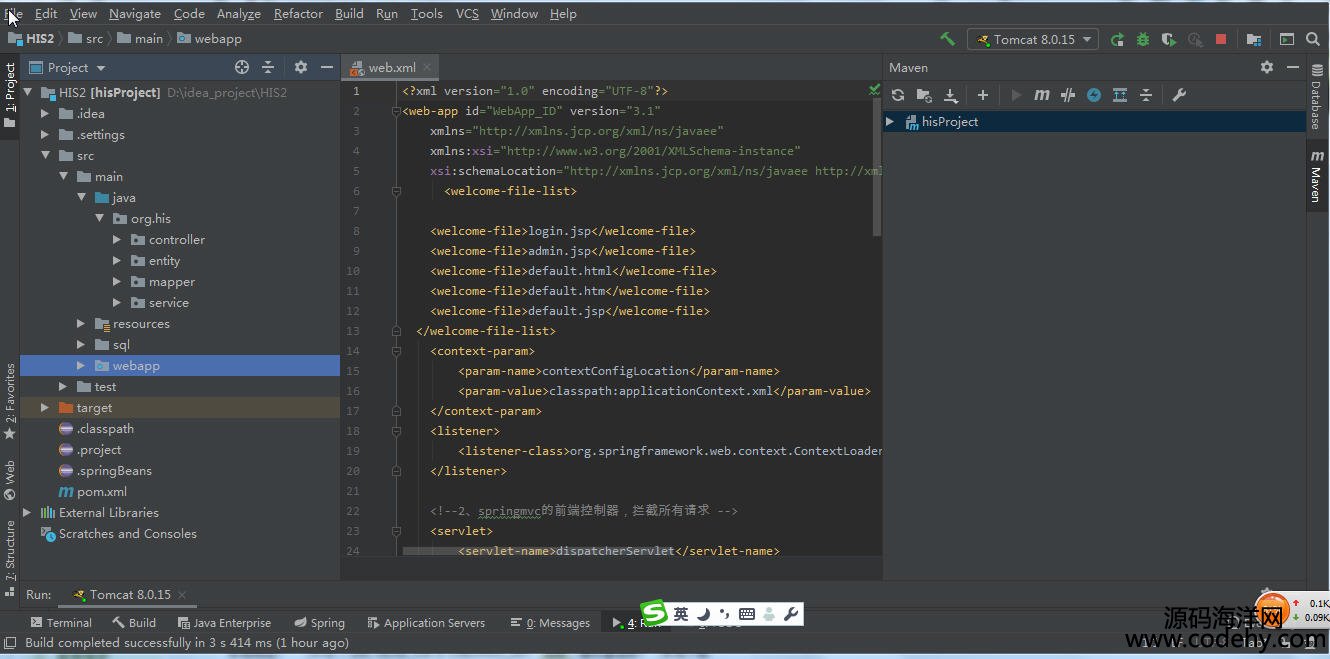Generate sources and update folders icon
Viewport: 1330px width, 659px height.
click(x=924, y=95)
